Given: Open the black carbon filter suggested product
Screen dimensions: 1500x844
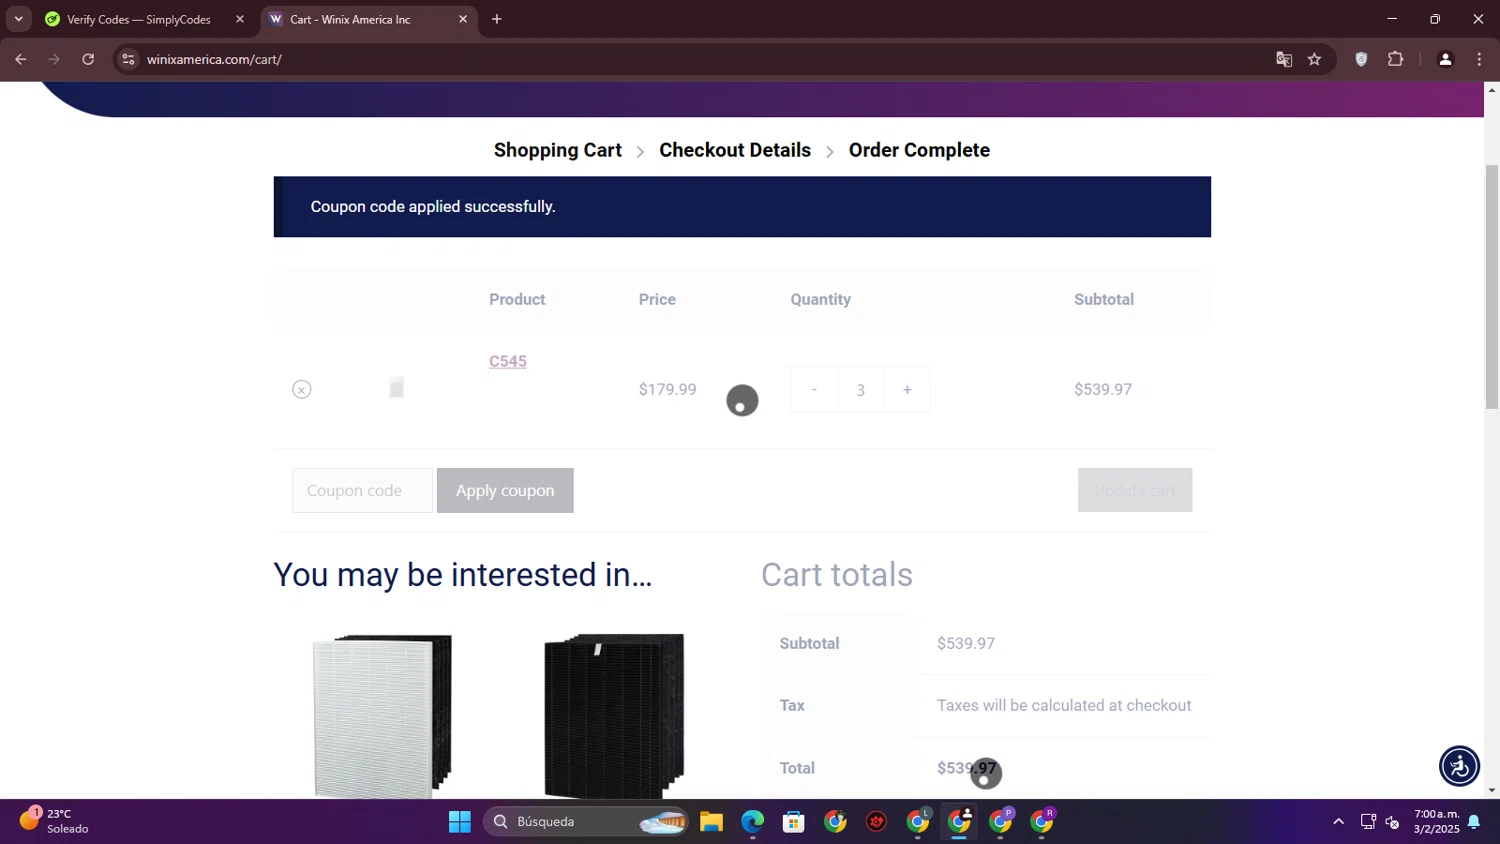Looking at the screenshot, I should [x=614, y=716].
